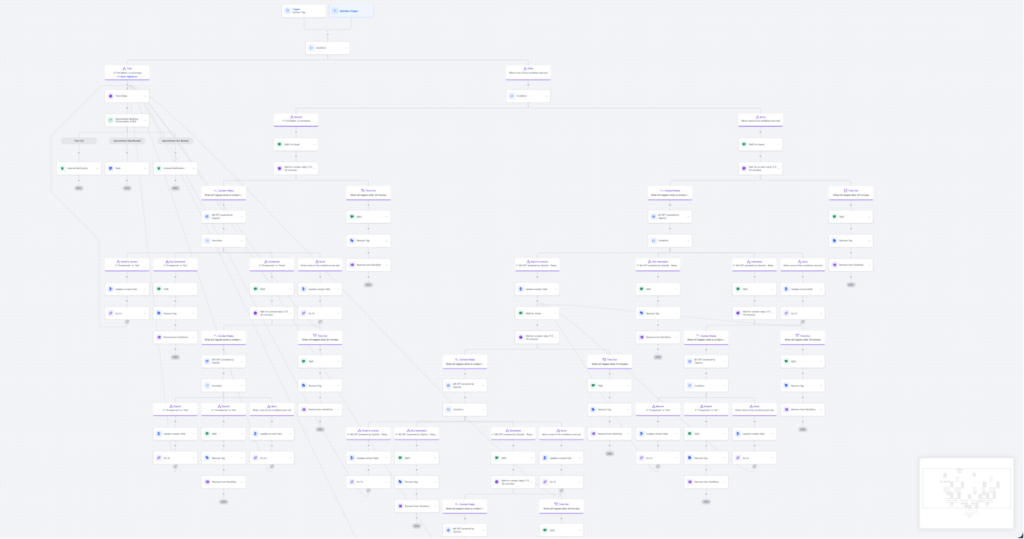
Task: Click plus connector directly below SMS For Name
Action: [x=760, y=156]
